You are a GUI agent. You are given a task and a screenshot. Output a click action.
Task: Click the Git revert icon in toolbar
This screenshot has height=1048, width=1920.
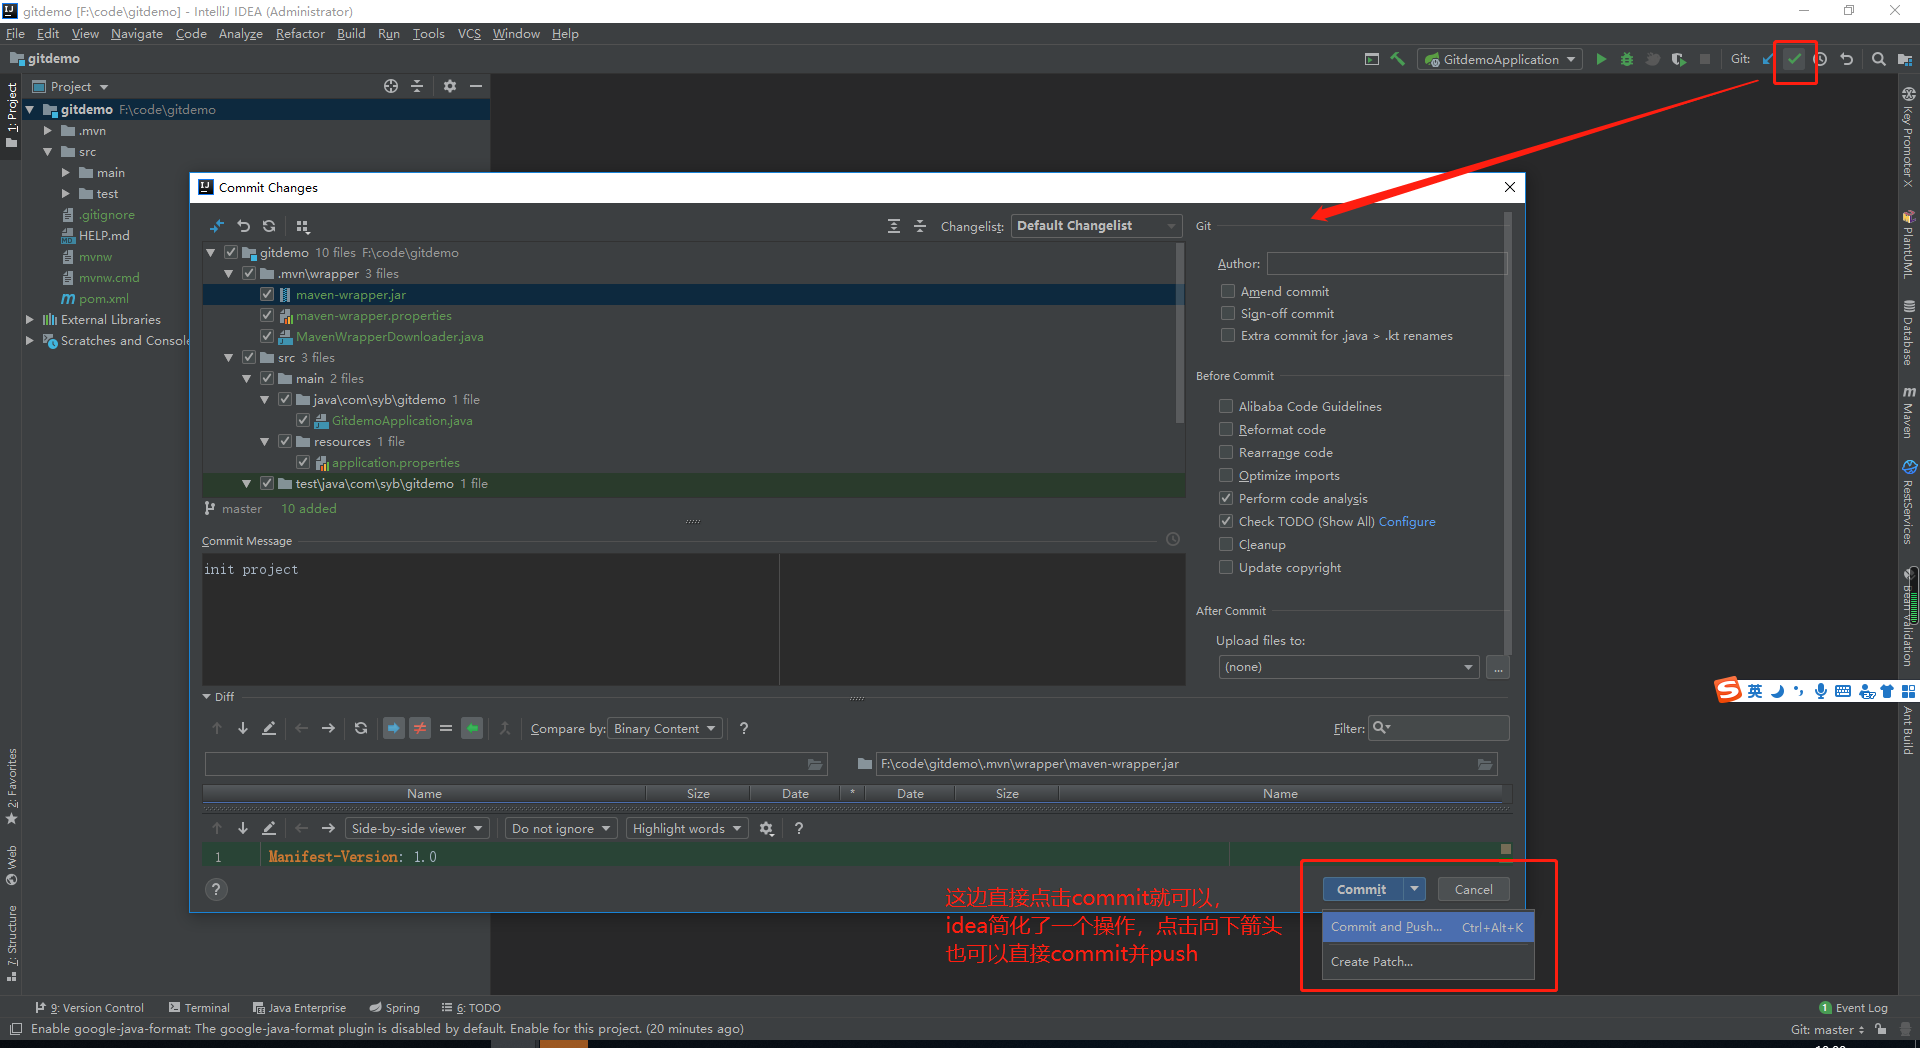(1847, 59)
